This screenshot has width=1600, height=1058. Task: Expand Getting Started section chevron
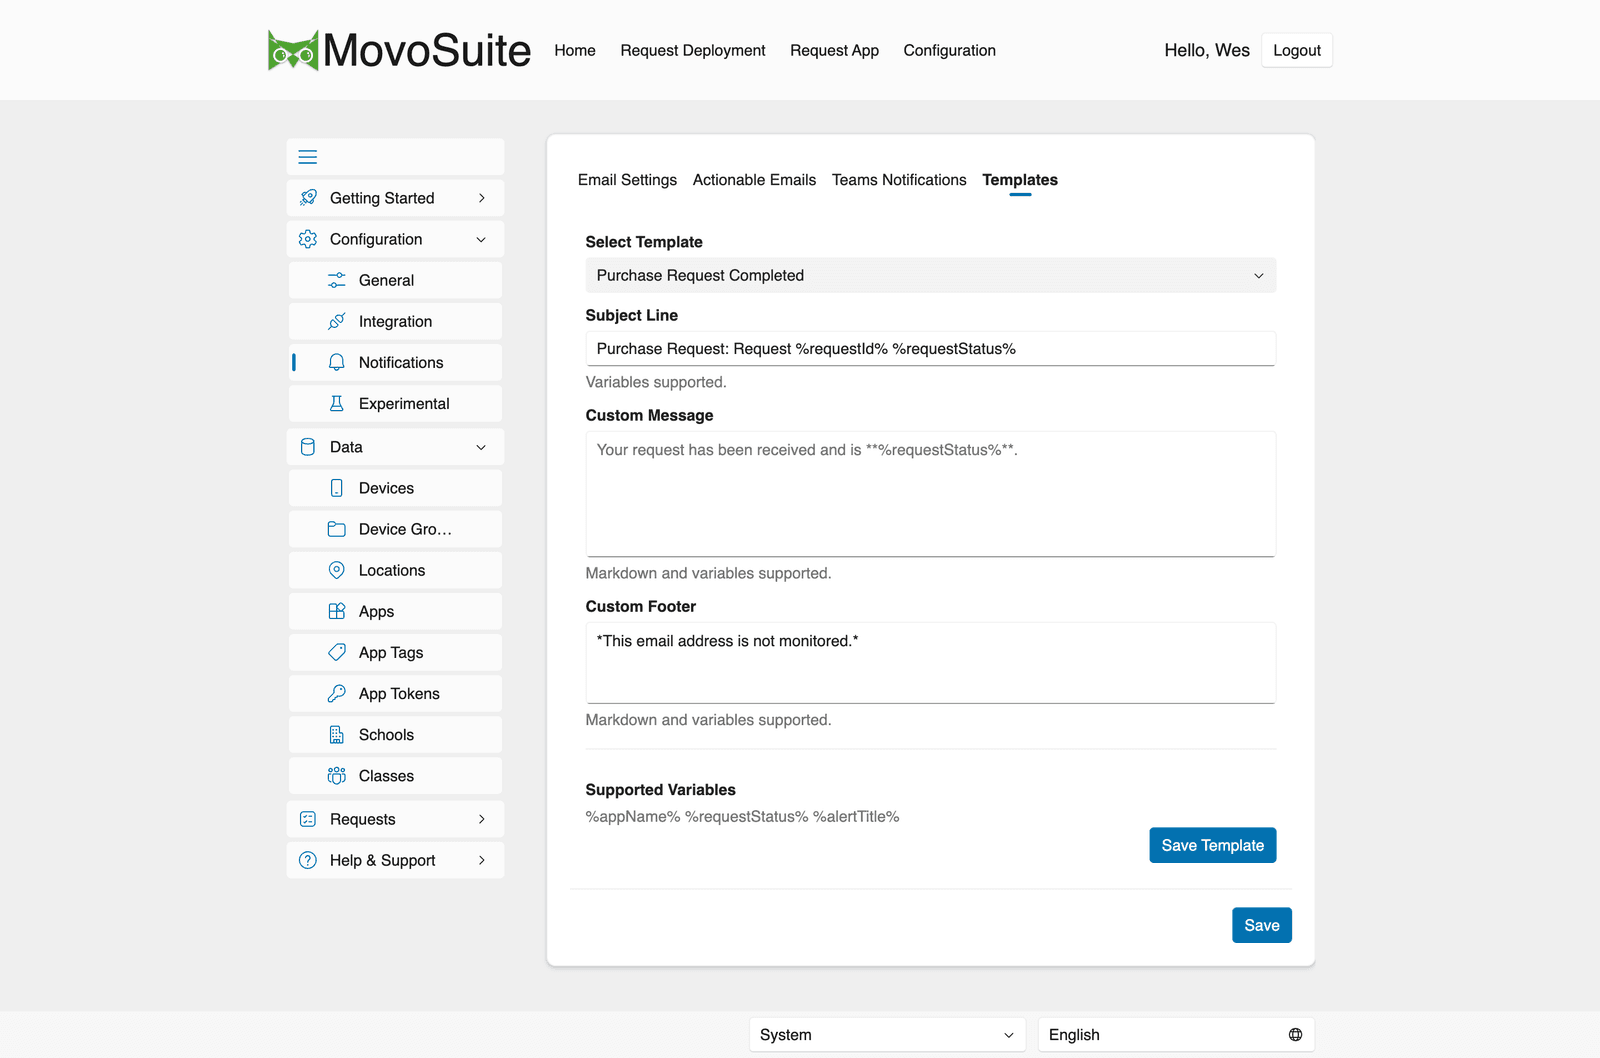click(482, 198)
